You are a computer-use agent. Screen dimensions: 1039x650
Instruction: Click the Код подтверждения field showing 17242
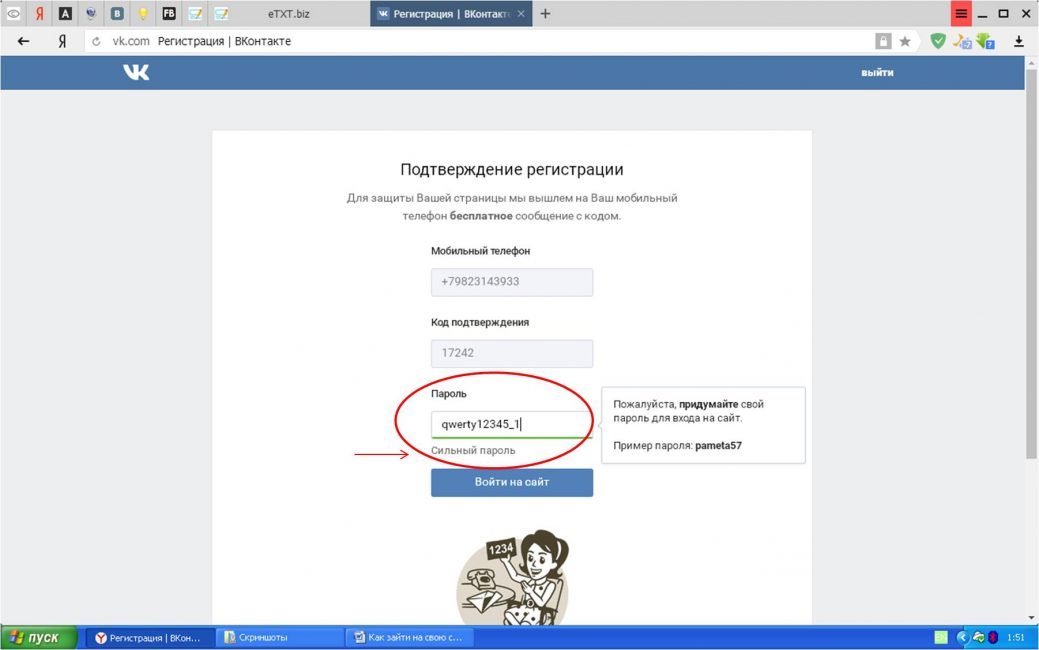pos(512,353)
